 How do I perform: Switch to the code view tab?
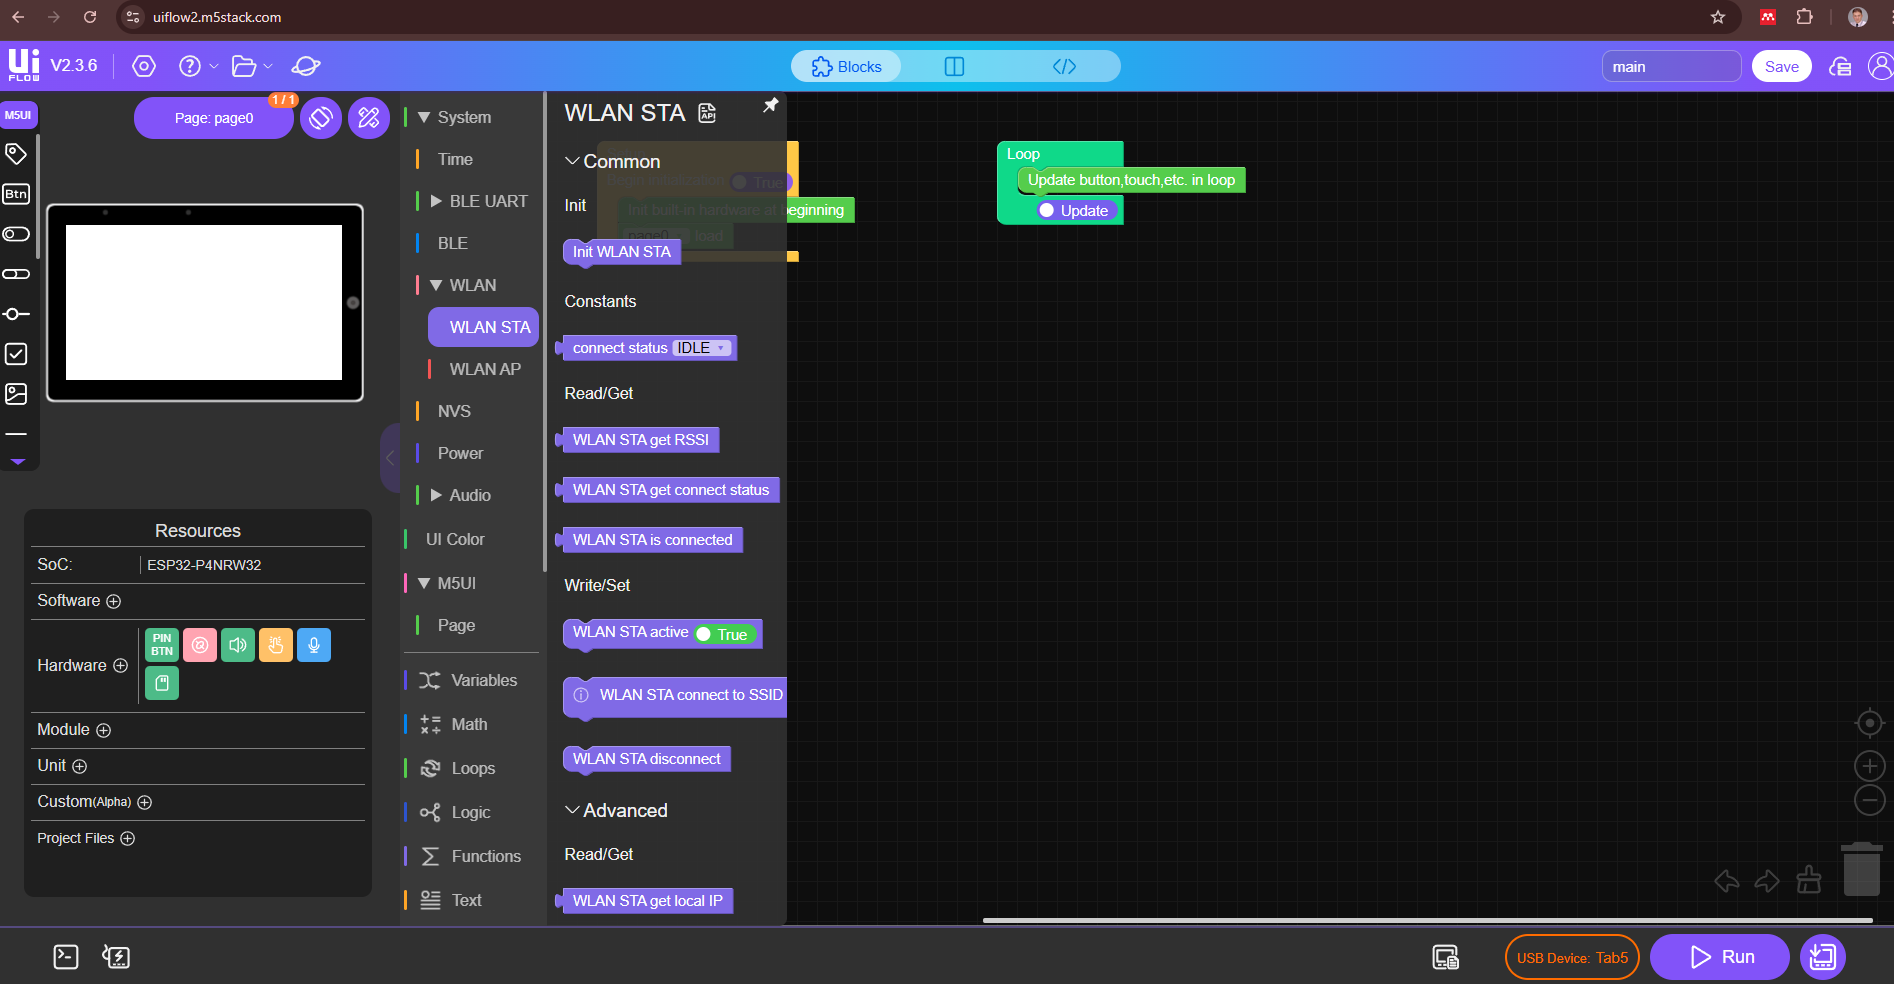[1064, 67]
